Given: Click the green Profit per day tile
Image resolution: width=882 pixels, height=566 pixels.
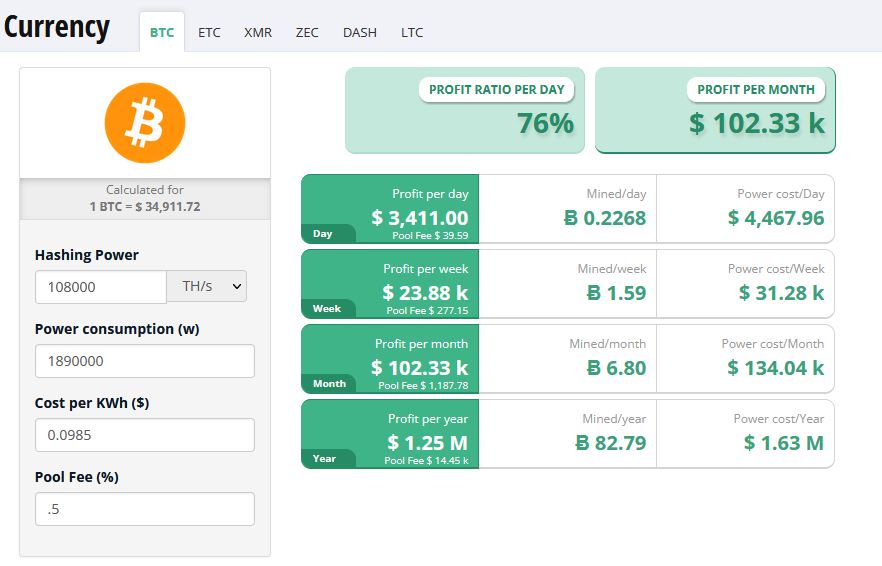Looking at the screenshot, I should 390,209.
